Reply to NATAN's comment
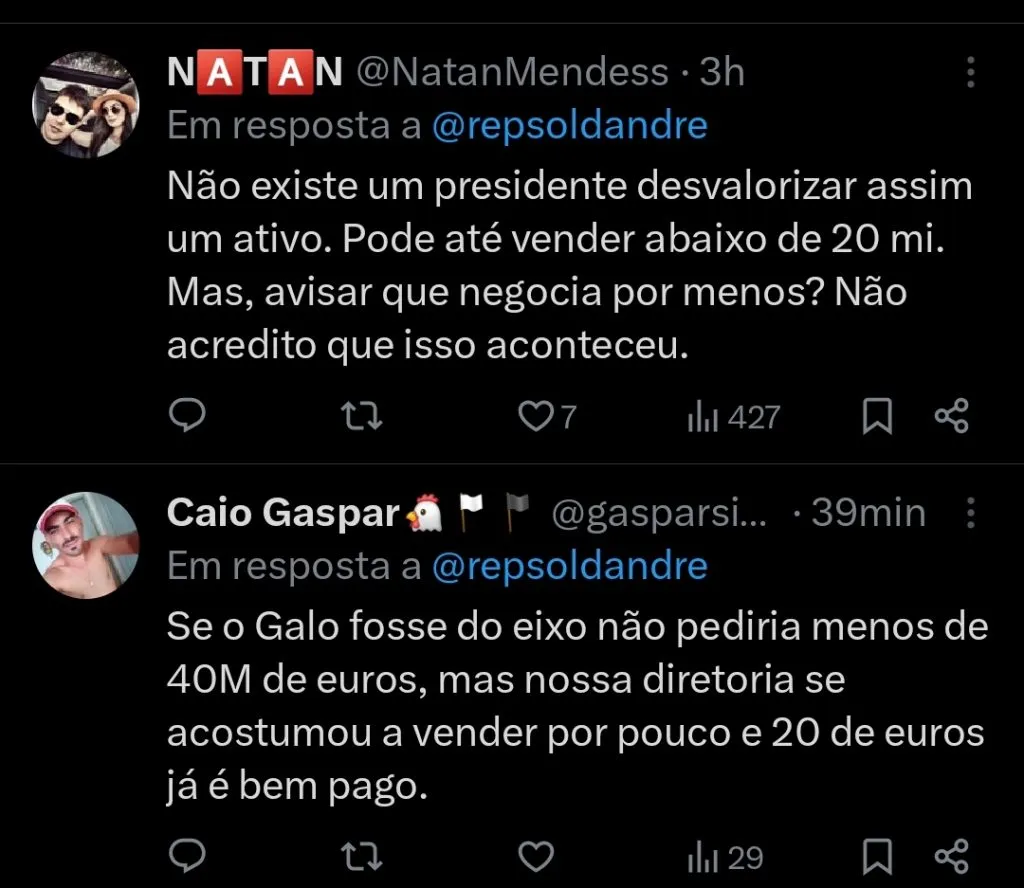The image size is (1024, 888). coord(186,415)
